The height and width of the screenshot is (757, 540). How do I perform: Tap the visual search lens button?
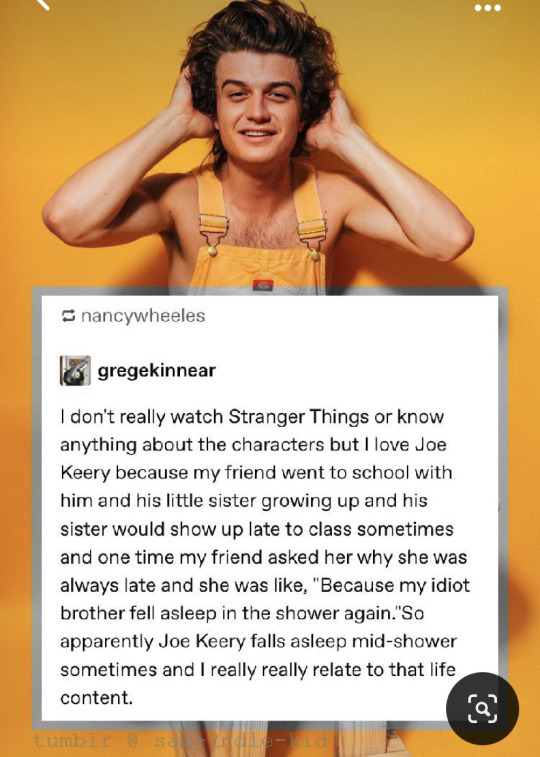(482, 708)
